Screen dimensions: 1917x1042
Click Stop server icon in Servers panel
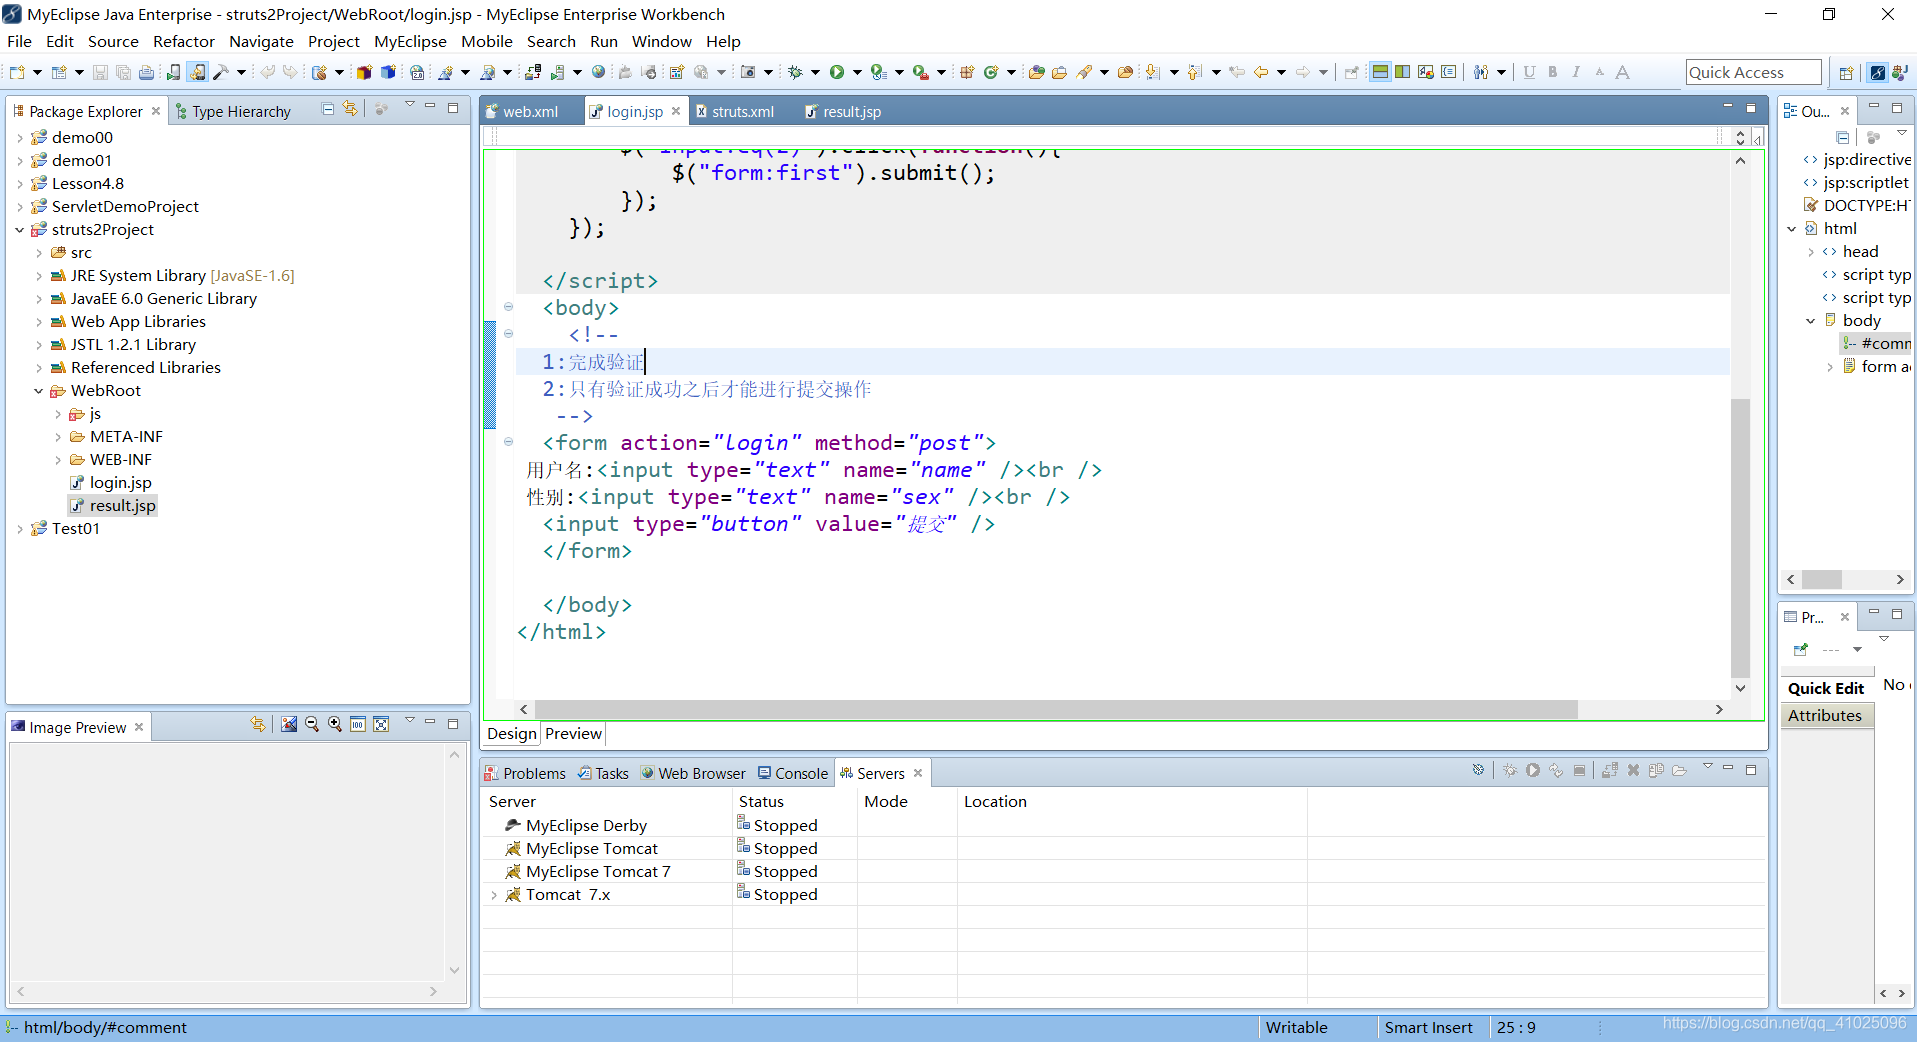(1579, 770)
